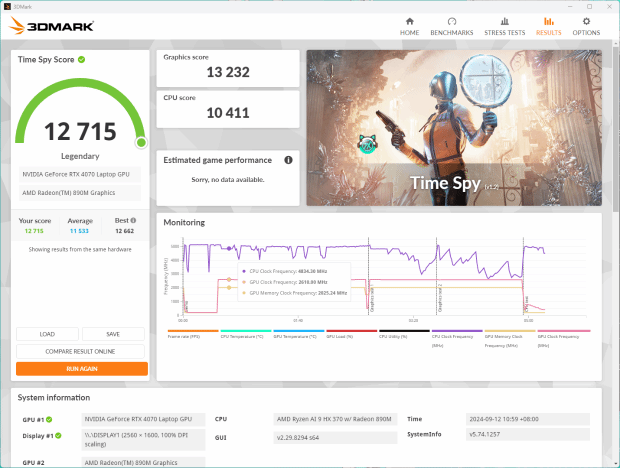620x468 pixels.
Task: Open the STRESS TESTS tab
Action: pos(505,26)
